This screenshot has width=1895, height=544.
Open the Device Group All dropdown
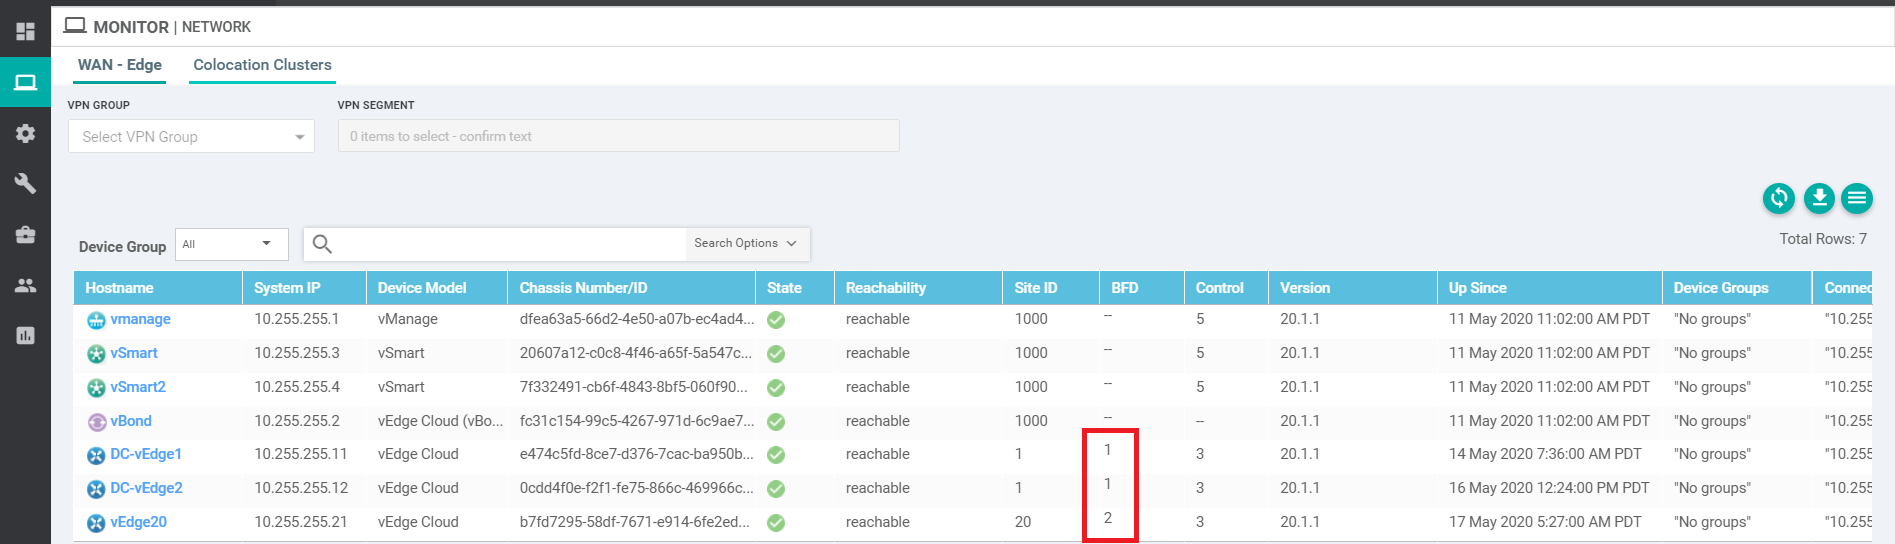pyautogui.click(x=231, y=244)
